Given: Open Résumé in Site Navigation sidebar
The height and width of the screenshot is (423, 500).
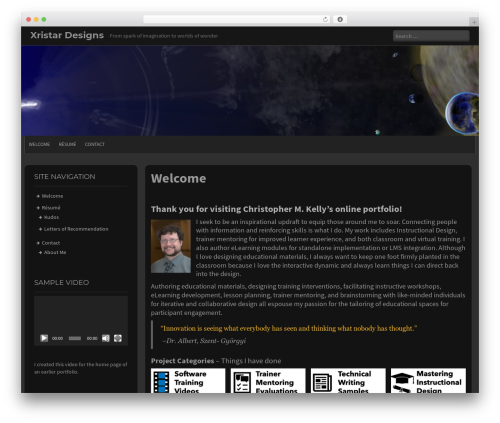Looking at the screenshot, I should [x=51, y=208].
